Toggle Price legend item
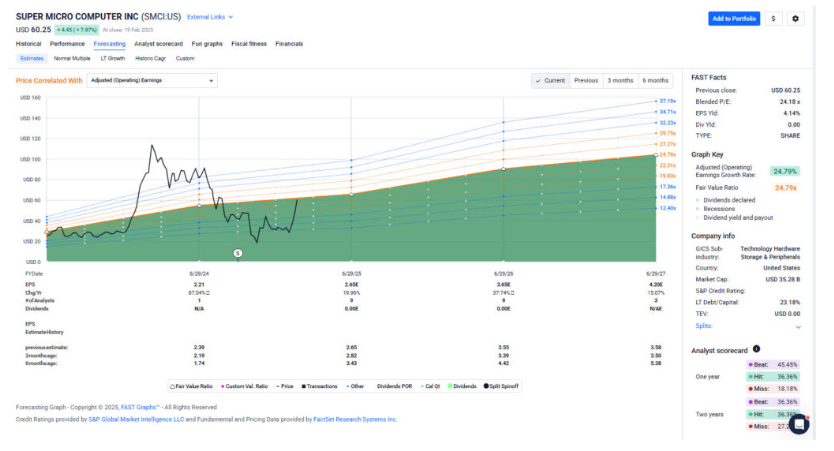Viewport: 834px width, 451px height. (285, 386)
